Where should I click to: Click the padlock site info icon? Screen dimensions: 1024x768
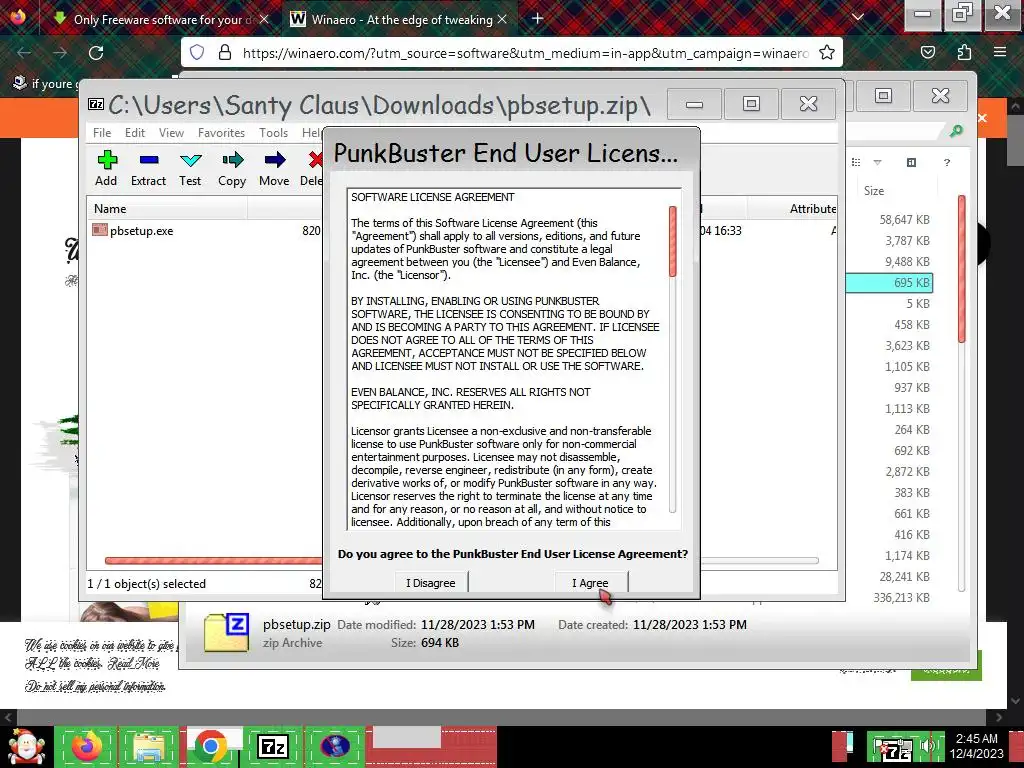coord(225,53)
